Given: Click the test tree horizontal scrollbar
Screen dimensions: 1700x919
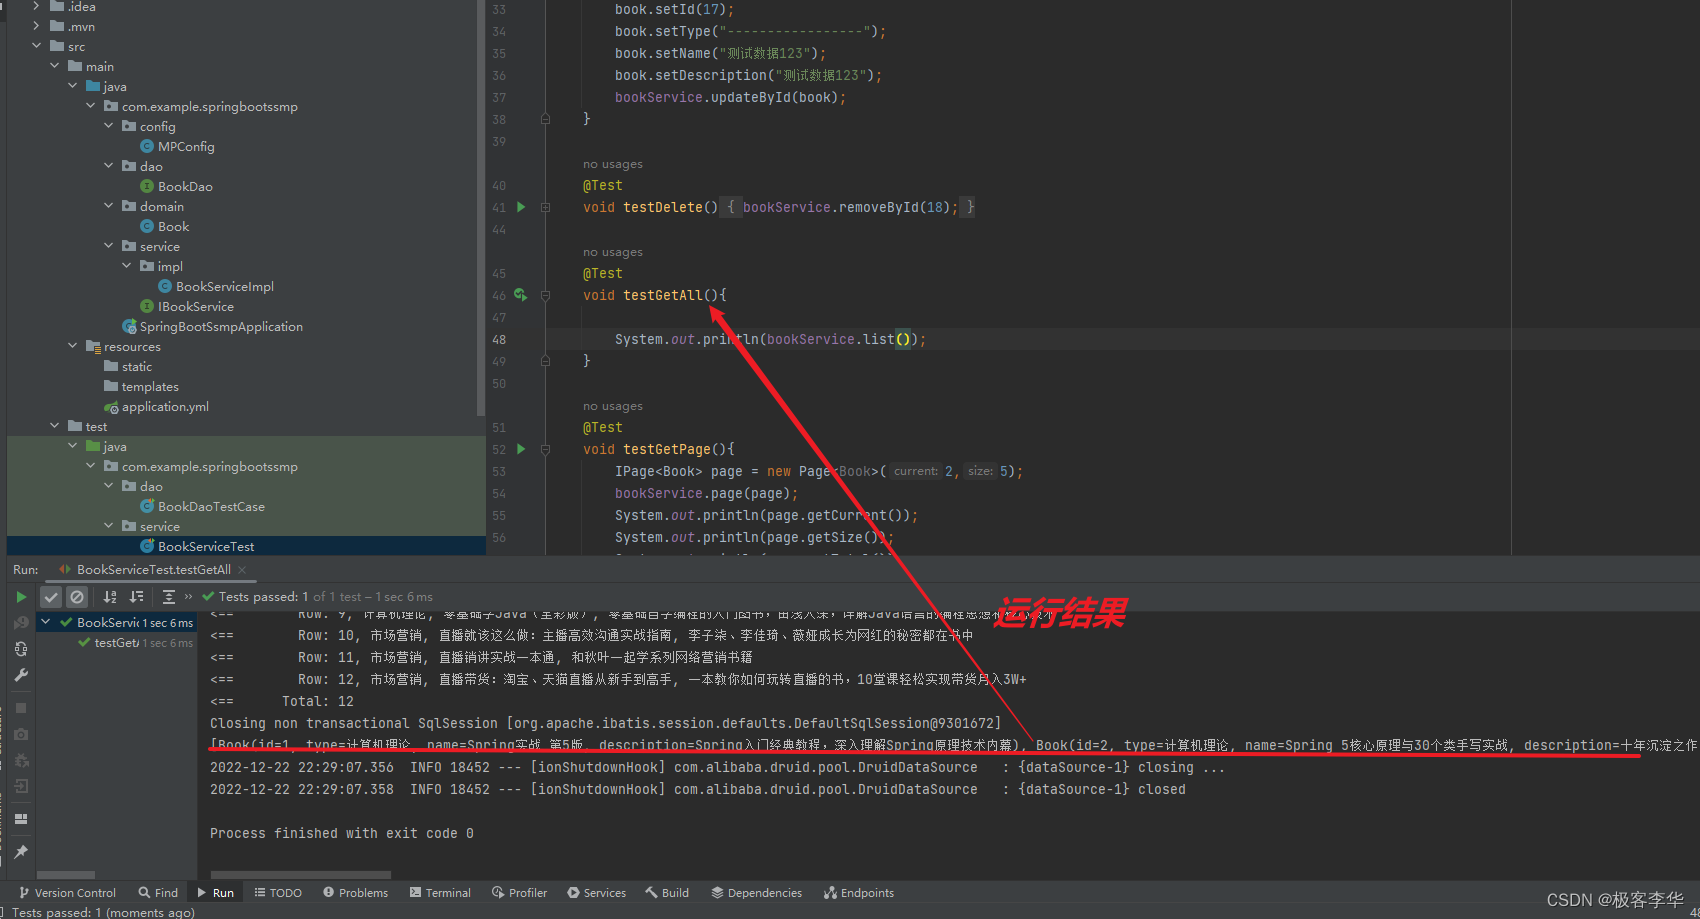Looking at the screenshot, I should point(66,875).
